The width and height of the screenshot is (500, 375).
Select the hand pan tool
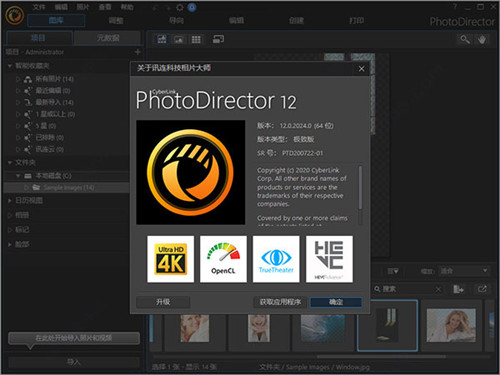click(x=482, y=39)
